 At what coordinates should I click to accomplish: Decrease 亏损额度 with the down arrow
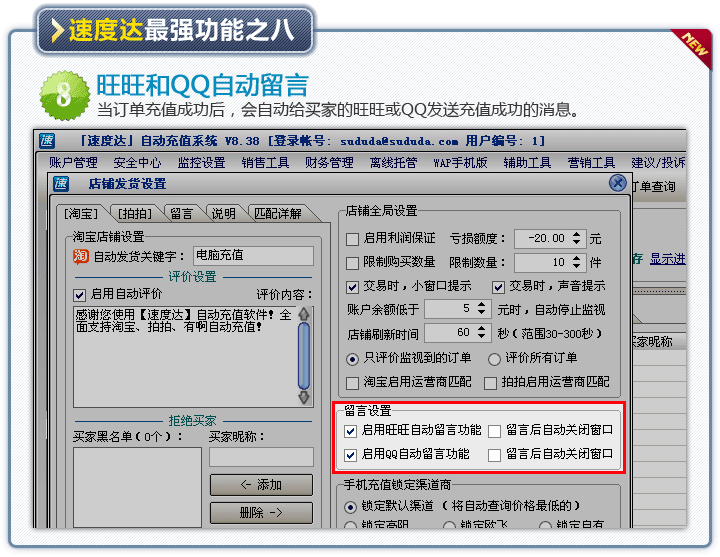point(577,242)
